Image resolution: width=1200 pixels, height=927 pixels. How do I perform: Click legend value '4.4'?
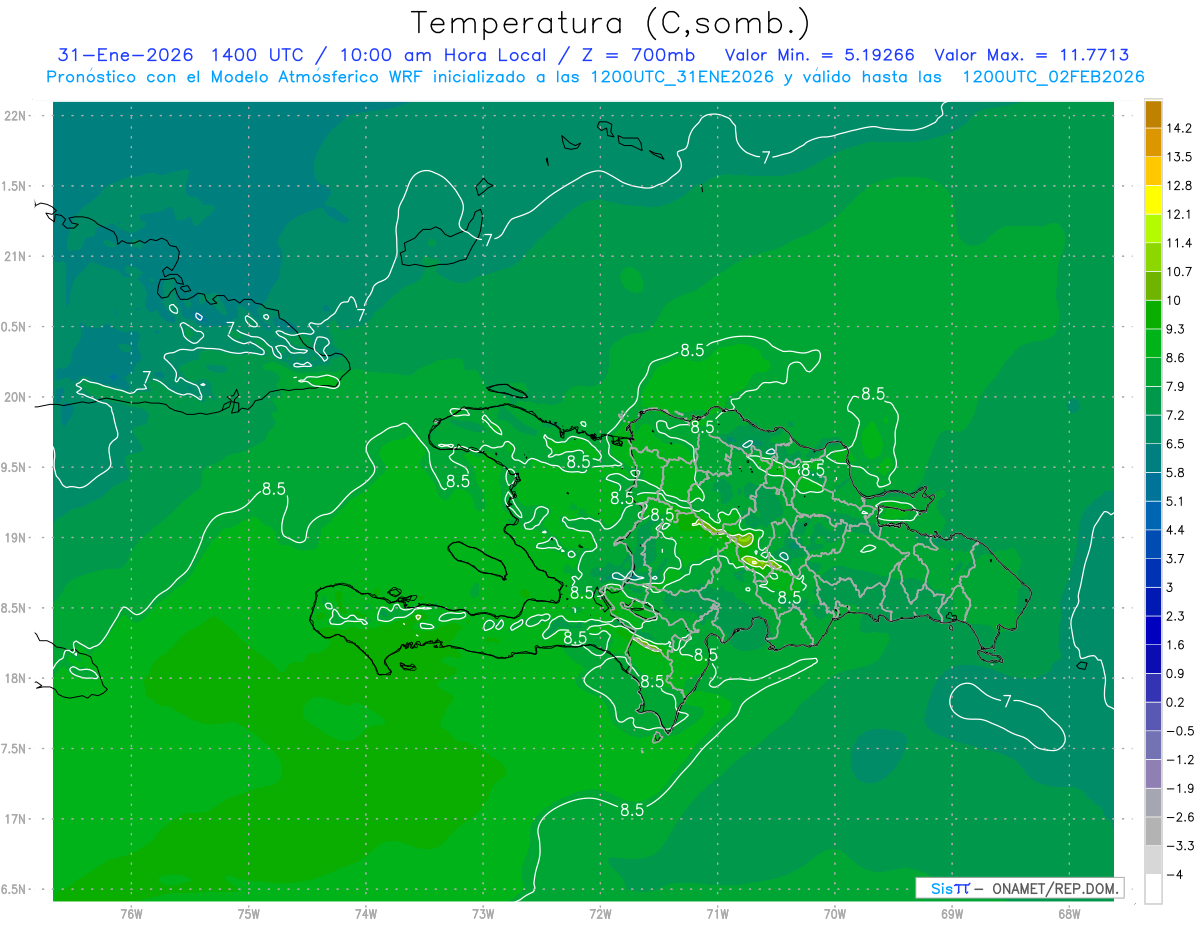pos(1175,530)
